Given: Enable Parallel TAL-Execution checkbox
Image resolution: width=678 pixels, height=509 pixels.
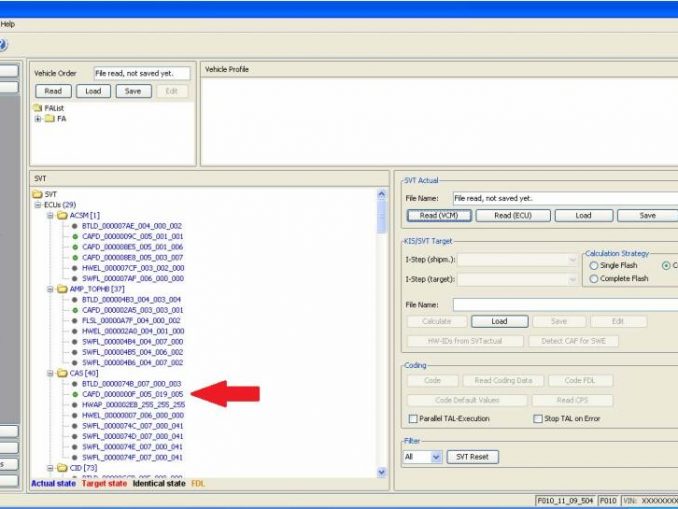Looking at the screenshot, I should 412,418.
